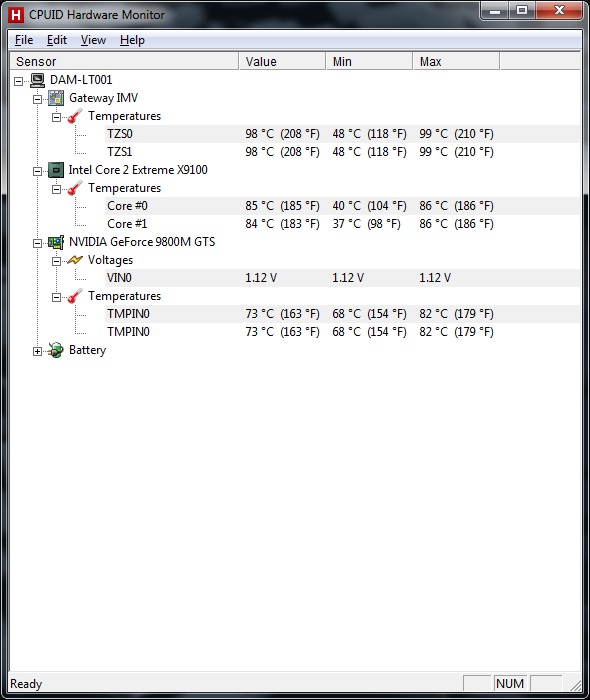
Task: Click the thermometer icon under NVIDIA GeForce
Action: coord(75,296)
